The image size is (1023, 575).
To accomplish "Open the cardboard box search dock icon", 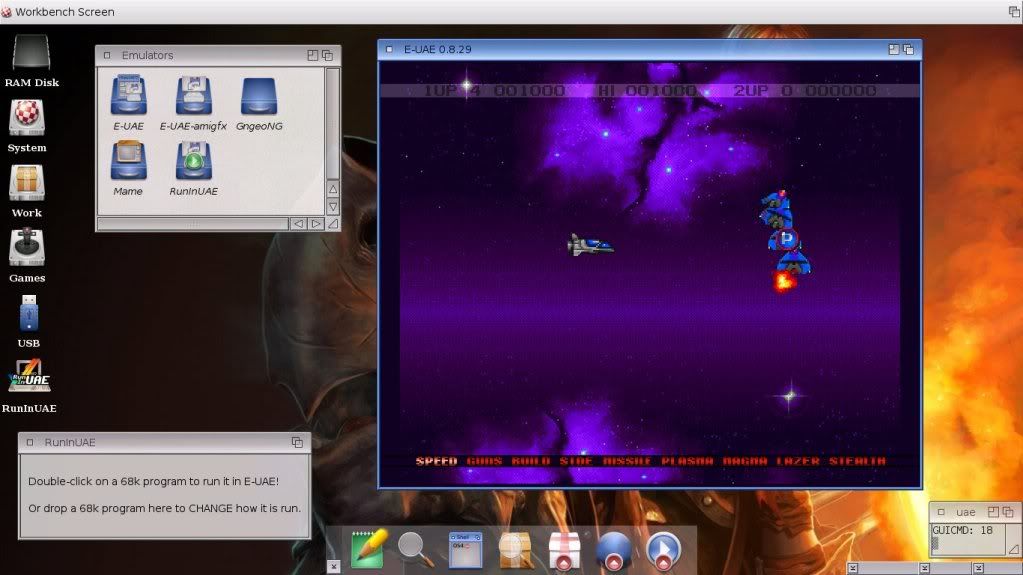I will pos(515,550).
